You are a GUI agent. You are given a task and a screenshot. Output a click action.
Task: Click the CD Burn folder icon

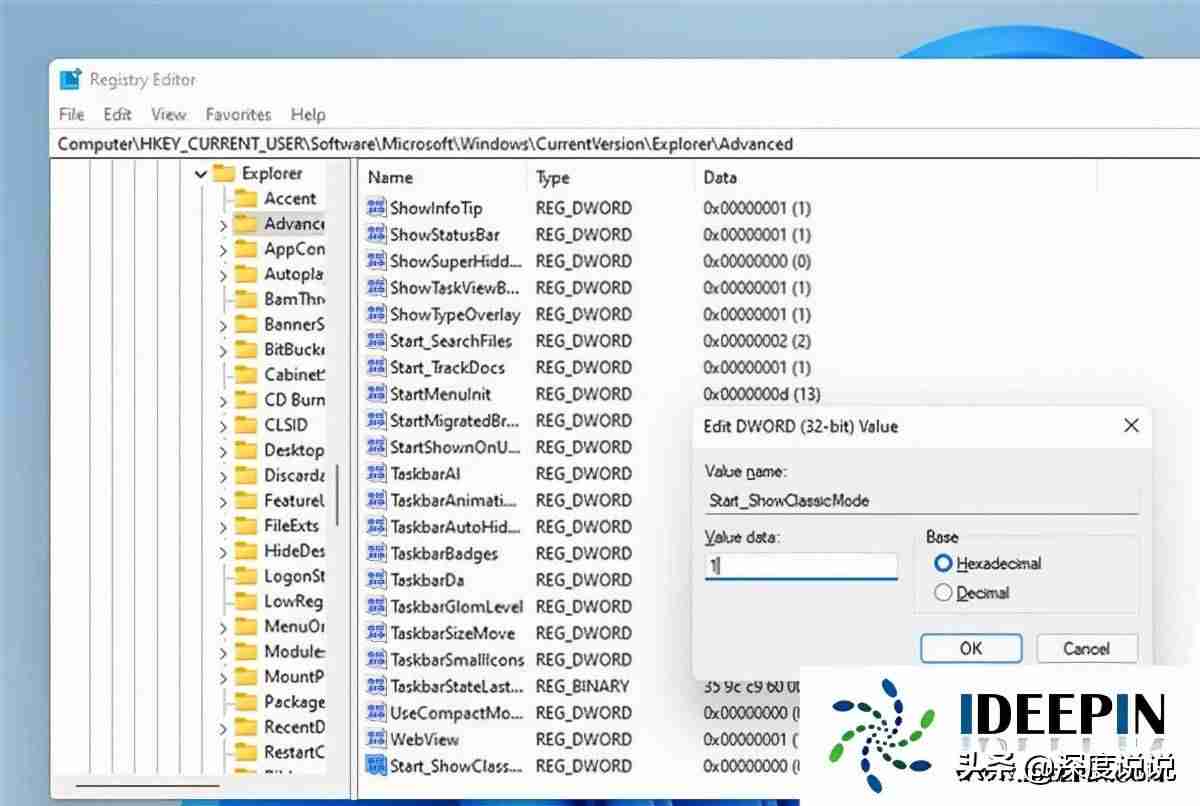tap(246, 399)
